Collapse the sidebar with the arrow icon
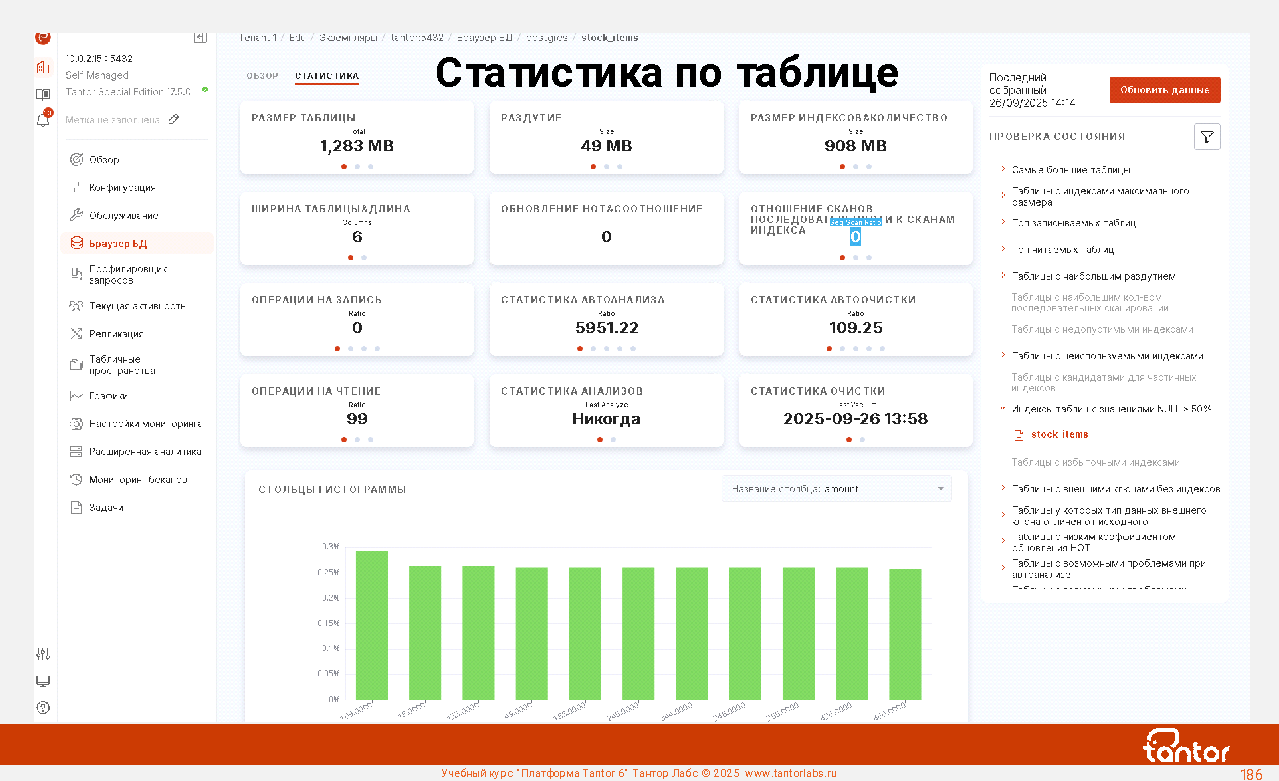Screen dimensions: 1279x781 point(200,37)
